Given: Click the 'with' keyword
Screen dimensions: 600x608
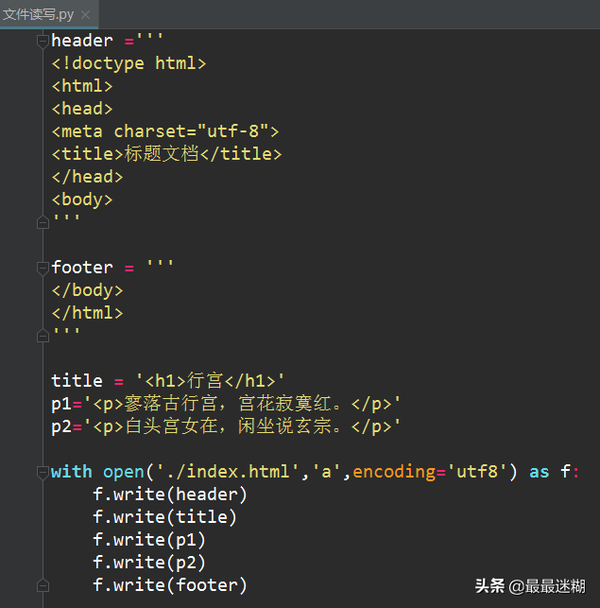Looking at the screenshot, I should 71,471.
